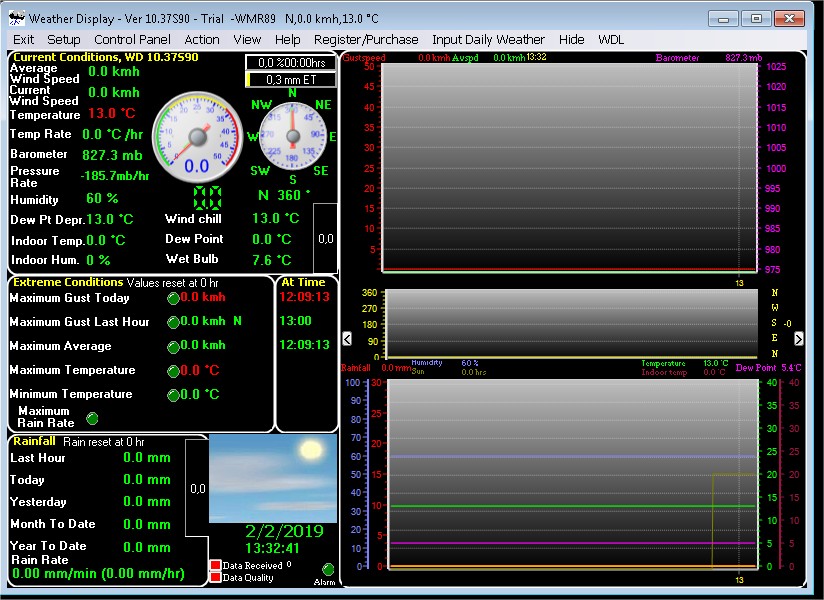Click the Temperature 13.0 °C reading
Viewport: 824px width, 600px height.
[x=111, y=113]
